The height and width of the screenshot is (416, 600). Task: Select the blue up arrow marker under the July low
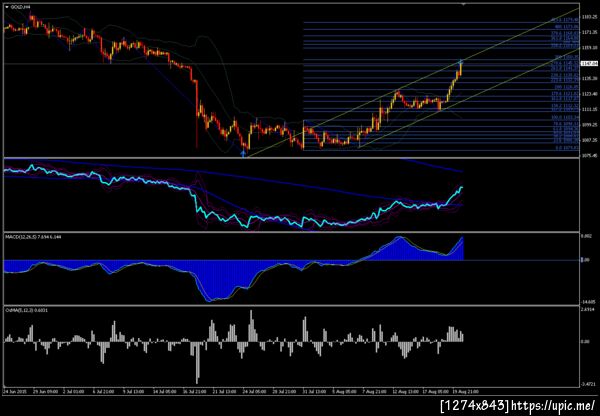(243, 153)
